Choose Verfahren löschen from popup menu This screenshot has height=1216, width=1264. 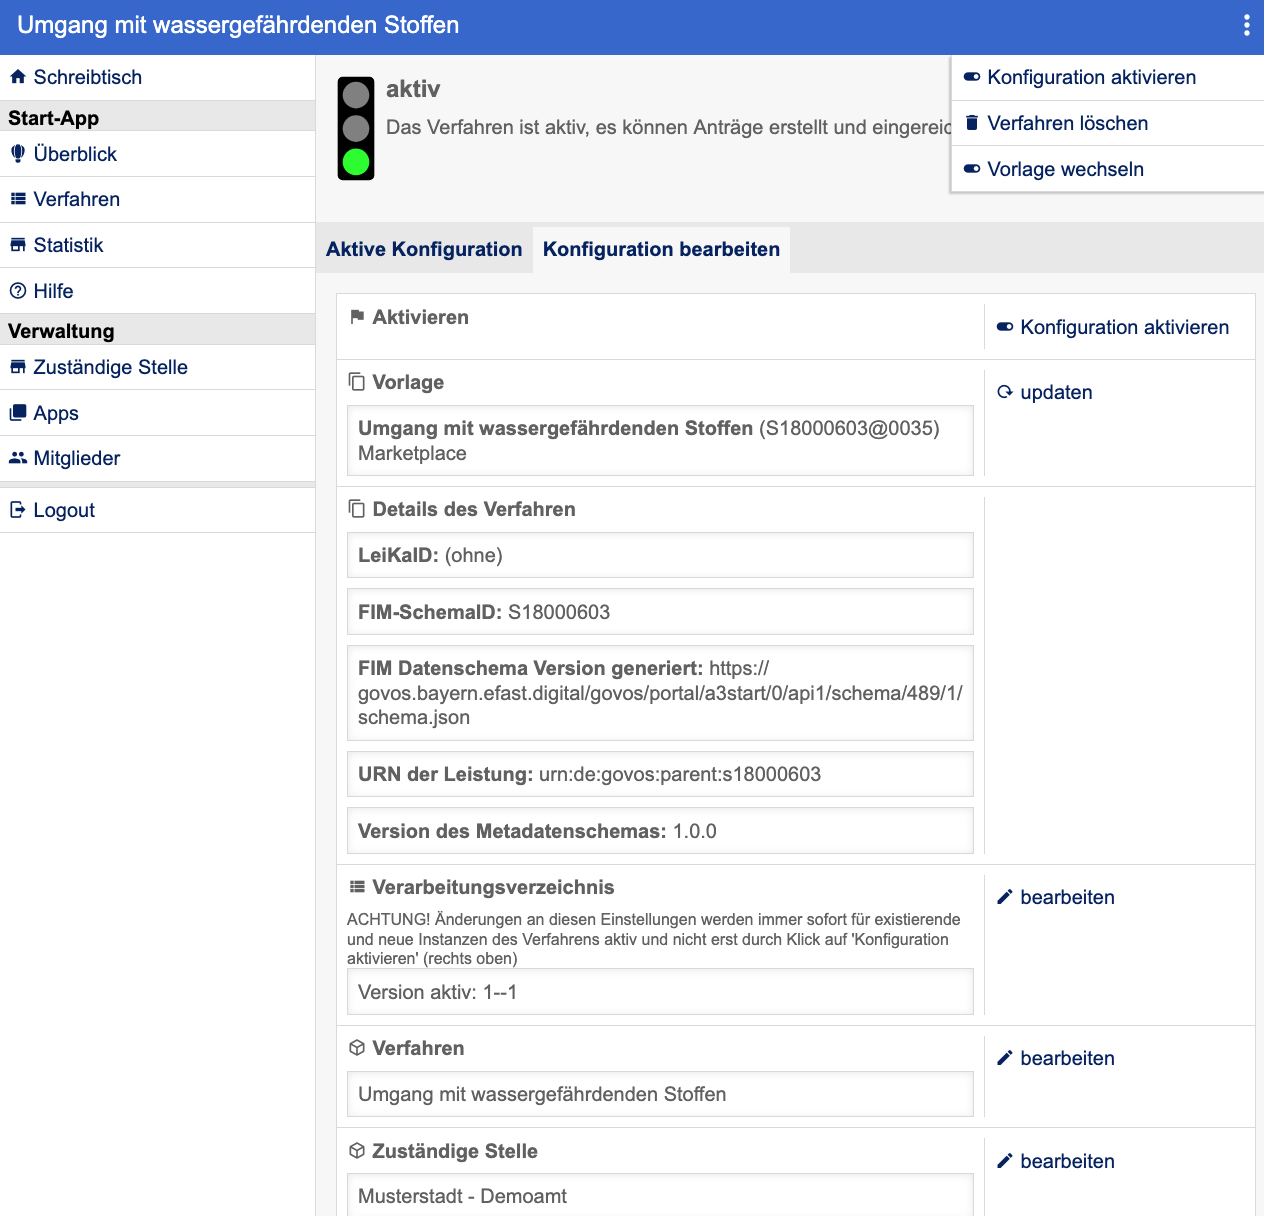pos(1067,124)
